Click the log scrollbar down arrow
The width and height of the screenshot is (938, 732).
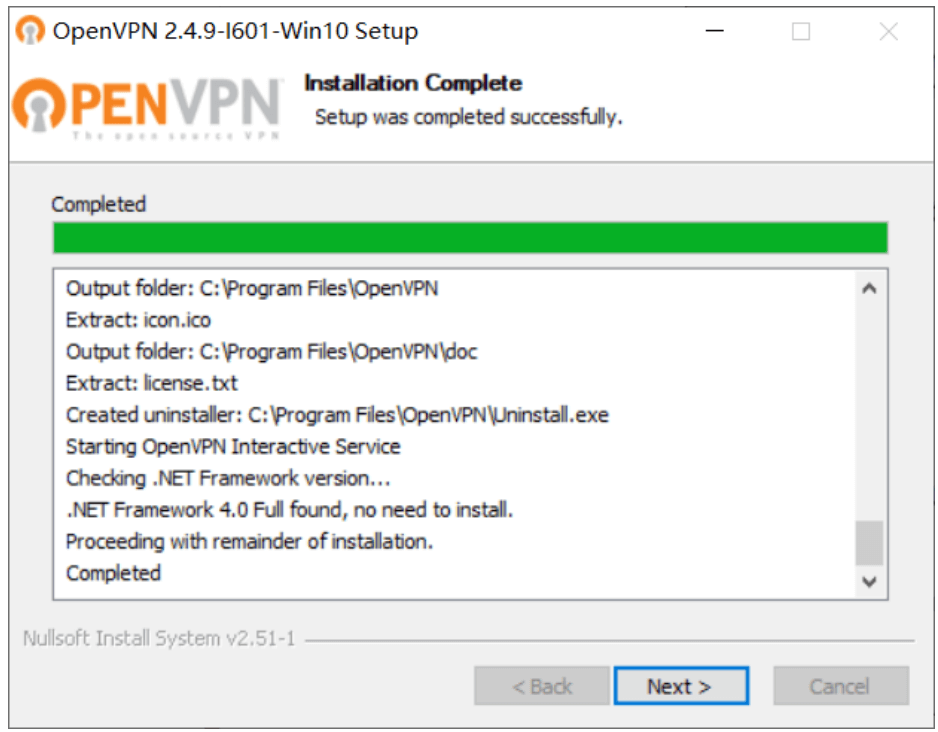pyautogui.click(x=869, y=581)
